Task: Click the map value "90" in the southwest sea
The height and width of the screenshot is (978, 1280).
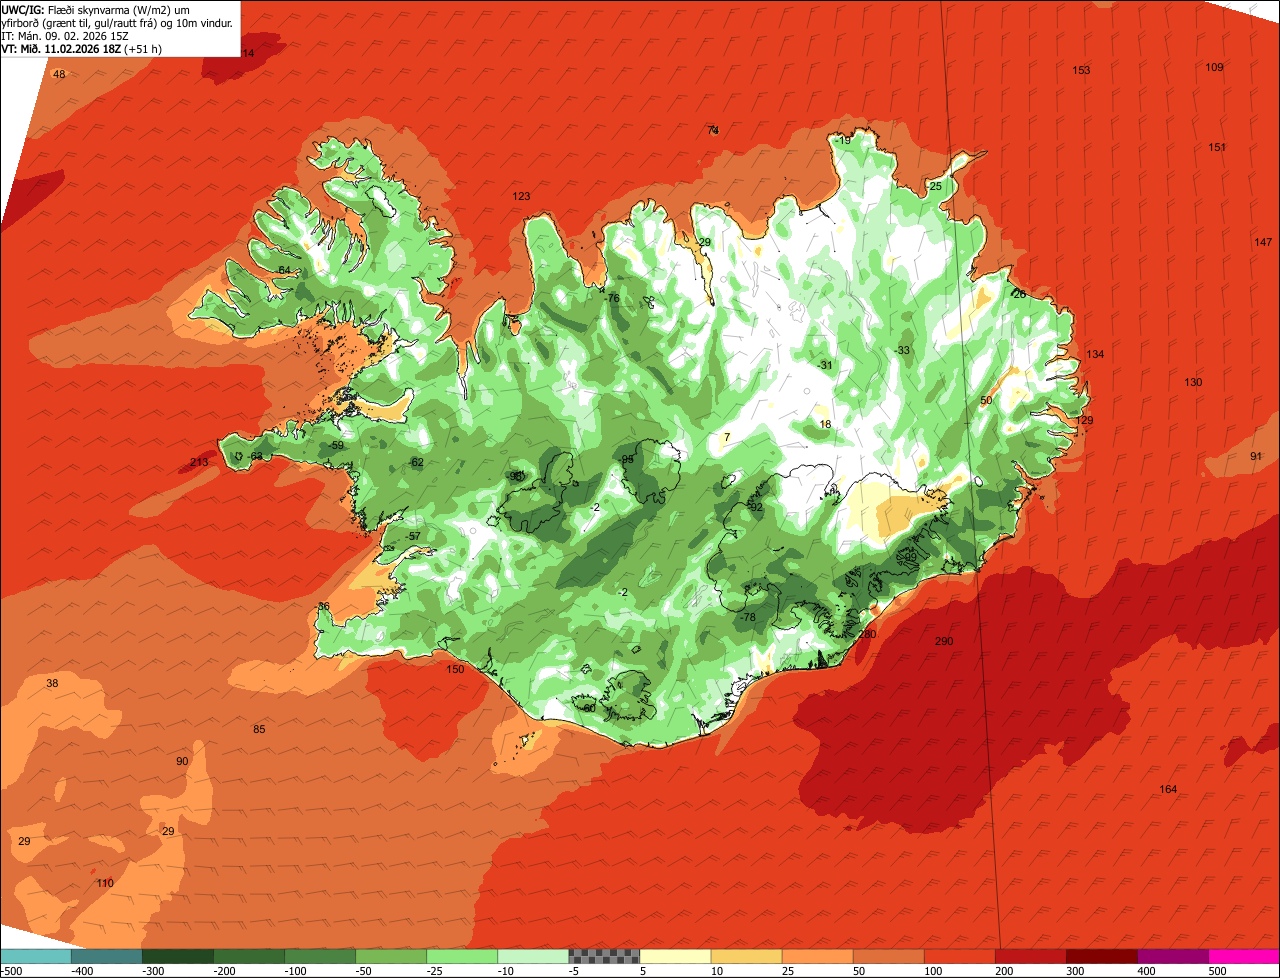Action: tap(182, 761)
